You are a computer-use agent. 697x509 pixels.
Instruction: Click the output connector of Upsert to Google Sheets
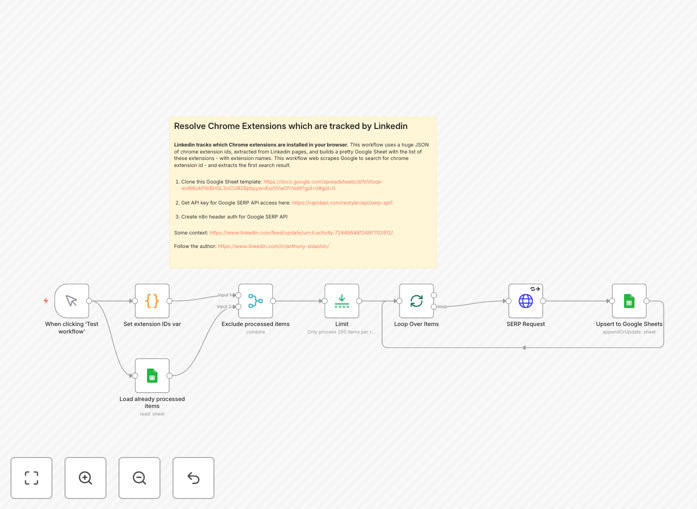[646, 301]
